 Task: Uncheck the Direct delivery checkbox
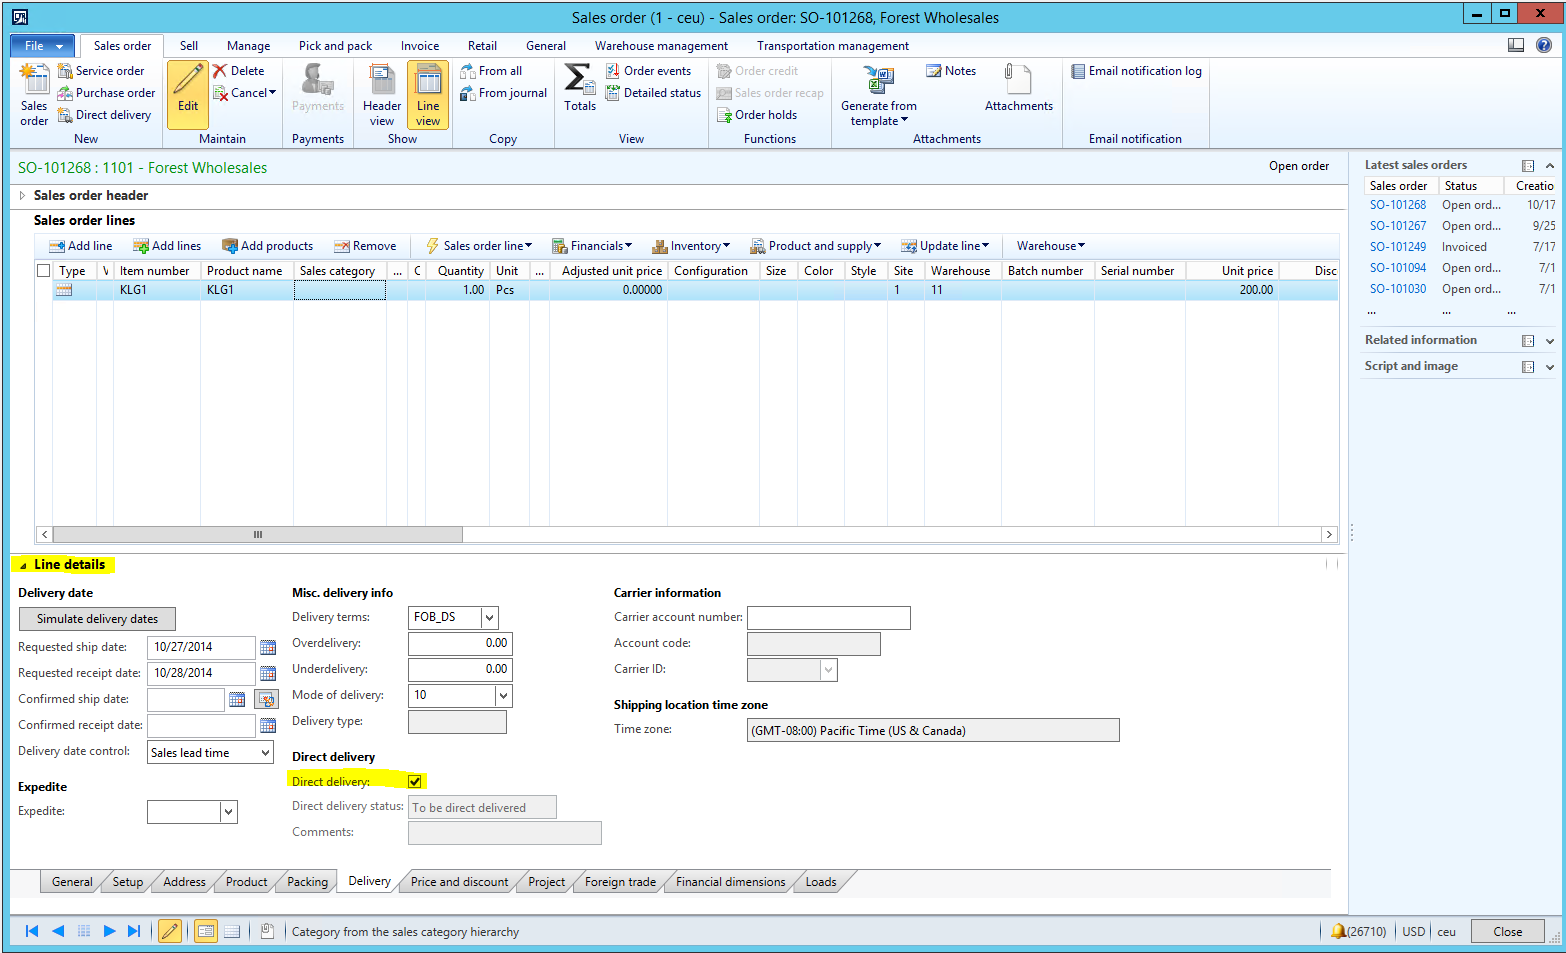click(415, 781)
